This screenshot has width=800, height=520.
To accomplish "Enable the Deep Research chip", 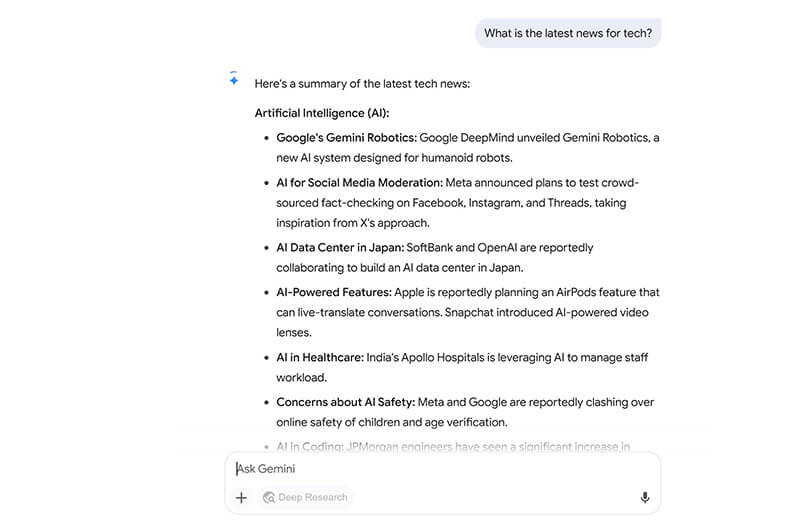I will click(x=306, y=497).
